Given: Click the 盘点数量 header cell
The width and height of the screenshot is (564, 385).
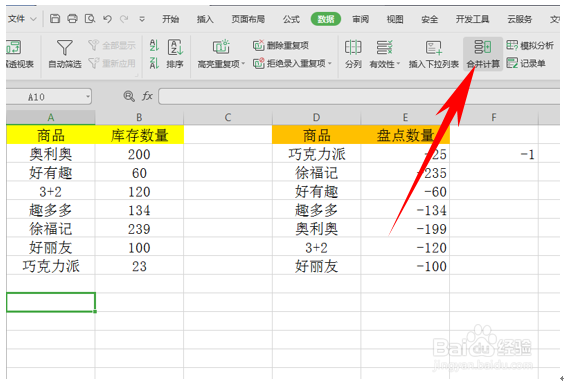Looking at the screenshot, I should click(x=405, y=135).
